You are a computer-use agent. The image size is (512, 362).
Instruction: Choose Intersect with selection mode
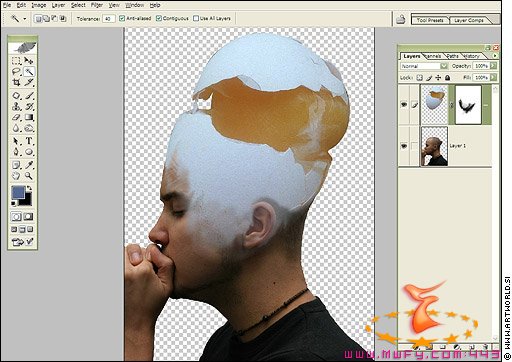point(63,19)
